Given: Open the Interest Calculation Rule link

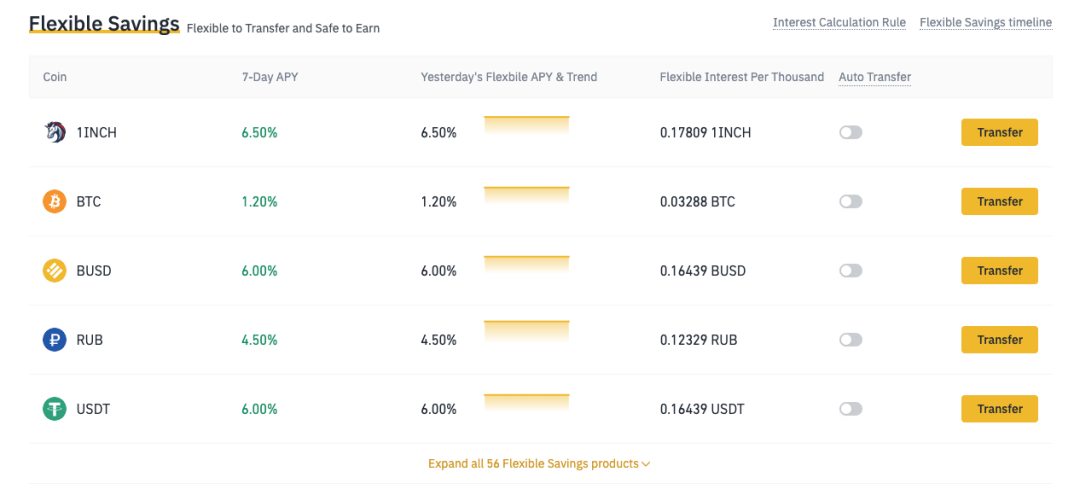Looking at the screenshot, I should [839, 23].
